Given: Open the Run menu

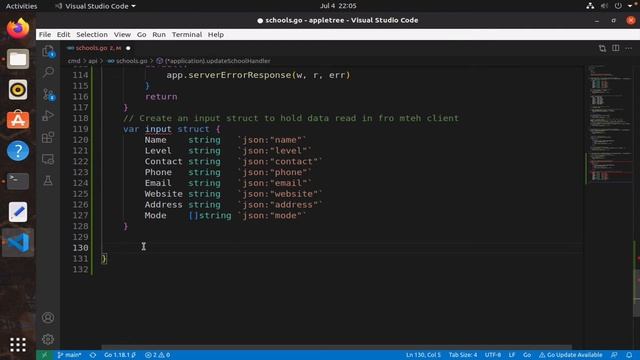Looking at the screenshot, I should [159, 35].
